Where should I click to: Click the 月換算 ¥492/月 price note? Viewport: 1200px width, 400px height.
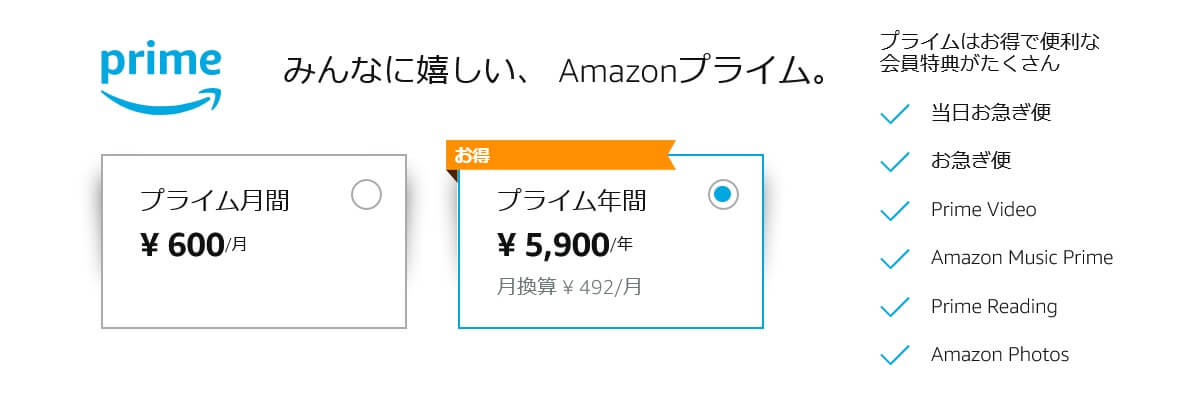pyautogui.click(x=569, y=287)
